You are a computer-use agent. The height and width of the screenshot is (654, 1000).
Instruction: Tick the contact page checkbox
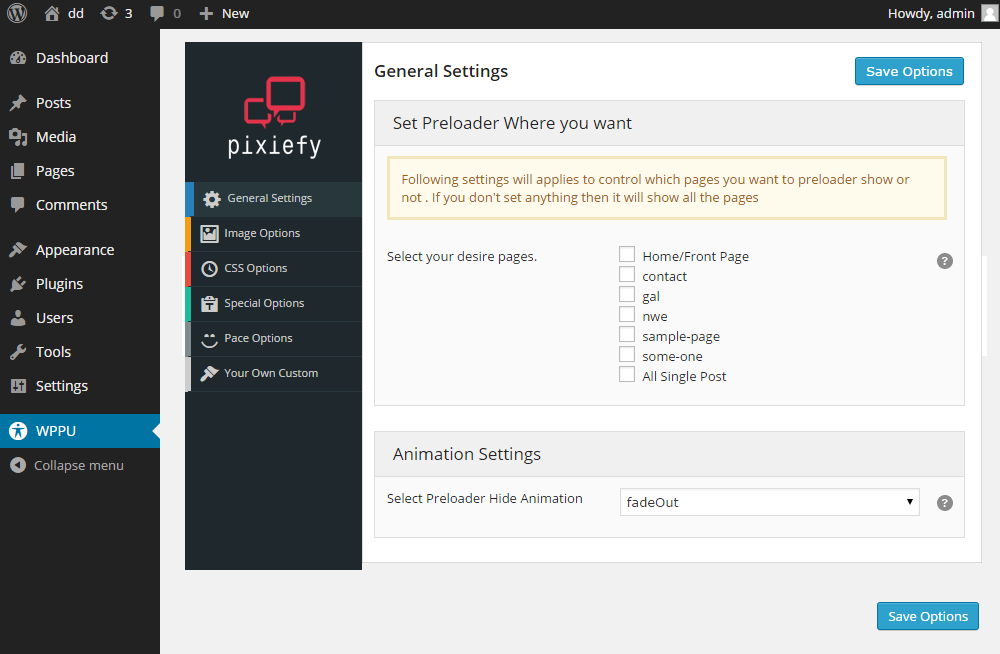627,275
